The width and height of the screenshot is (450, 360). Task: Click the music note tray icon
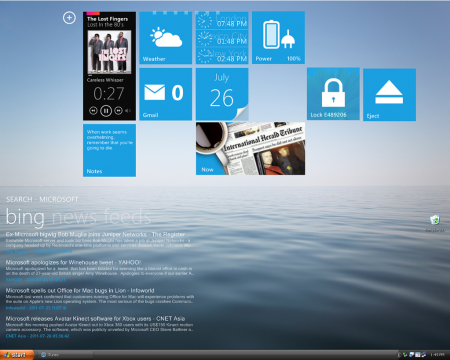tap(424, 355)
